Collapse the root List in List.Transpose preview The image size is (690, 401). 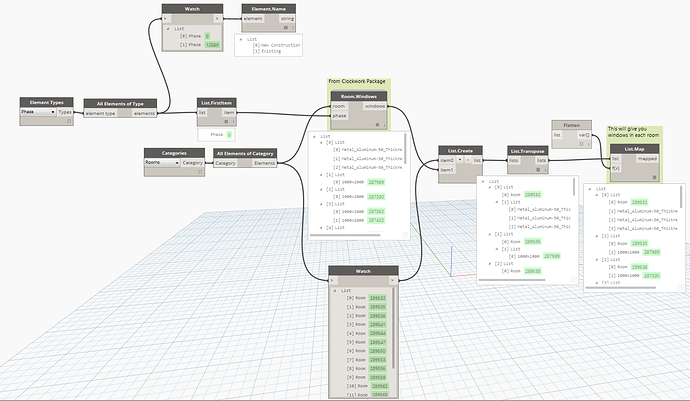click(x=483, y=181)
